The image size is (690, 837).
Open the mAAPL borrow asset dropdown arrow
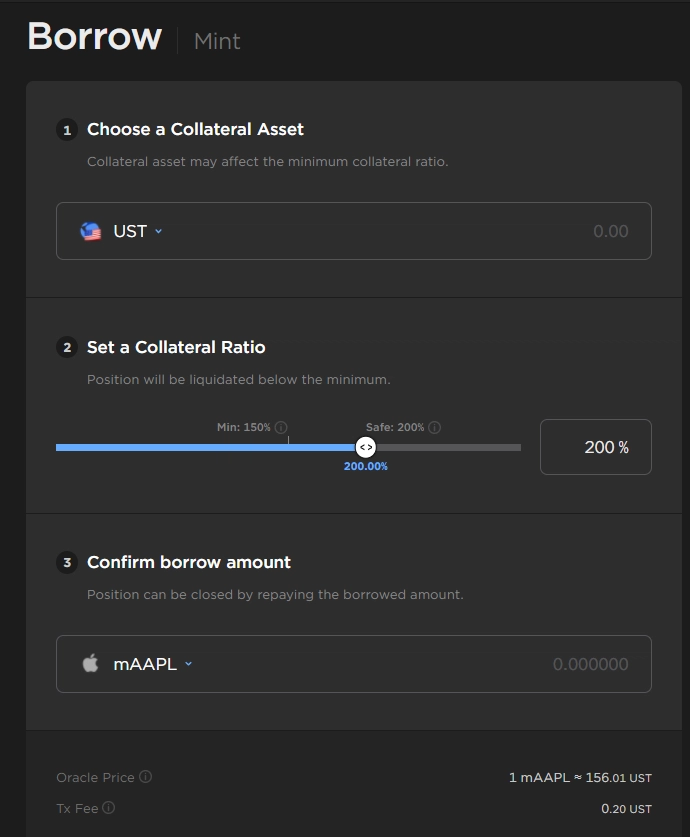click(188, 664)
